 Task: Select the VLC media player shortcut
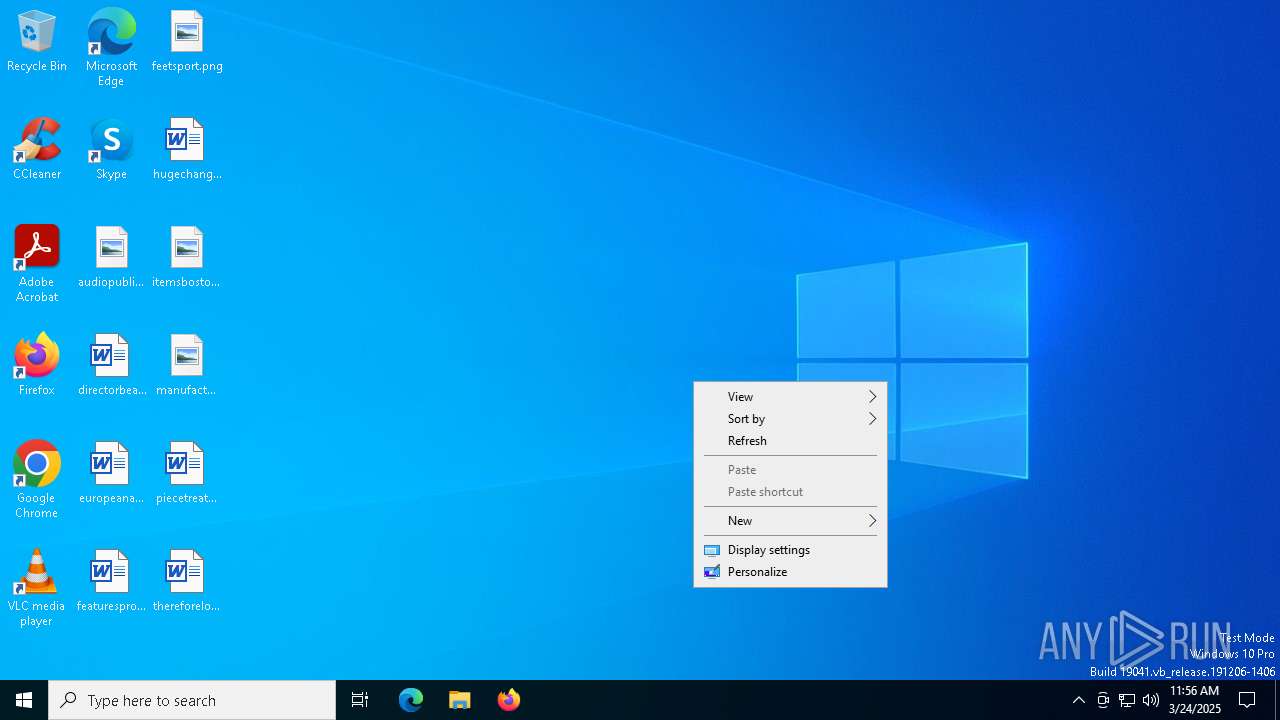37,588
